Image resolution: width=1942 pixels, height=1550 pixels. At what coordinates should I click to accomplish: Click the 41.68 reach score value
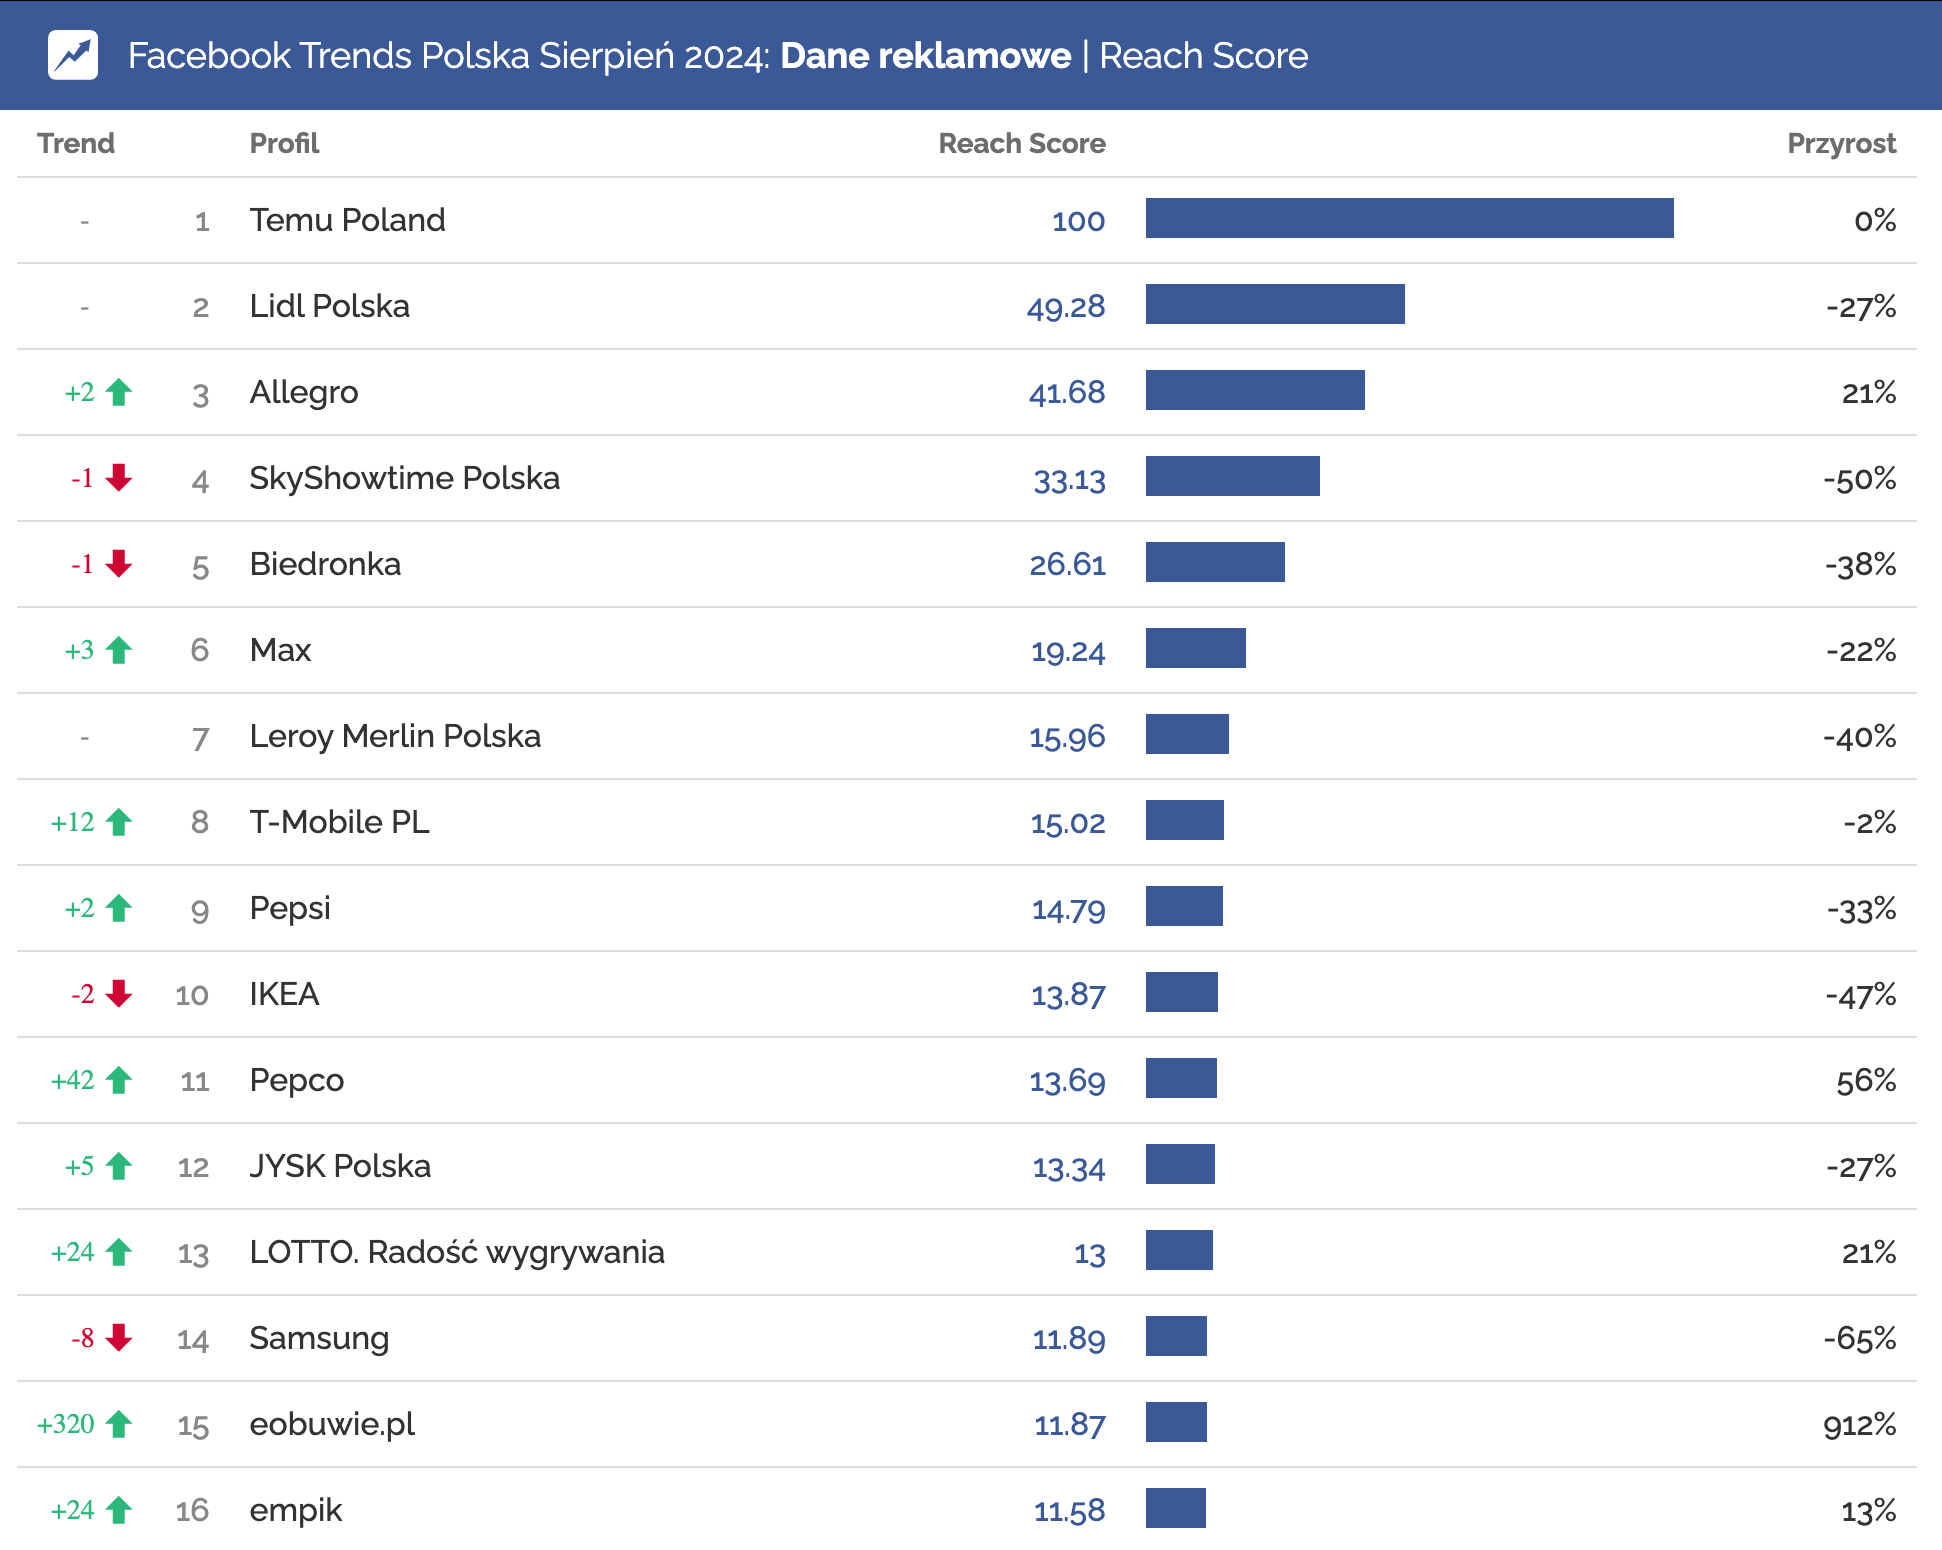[1067, 393]
